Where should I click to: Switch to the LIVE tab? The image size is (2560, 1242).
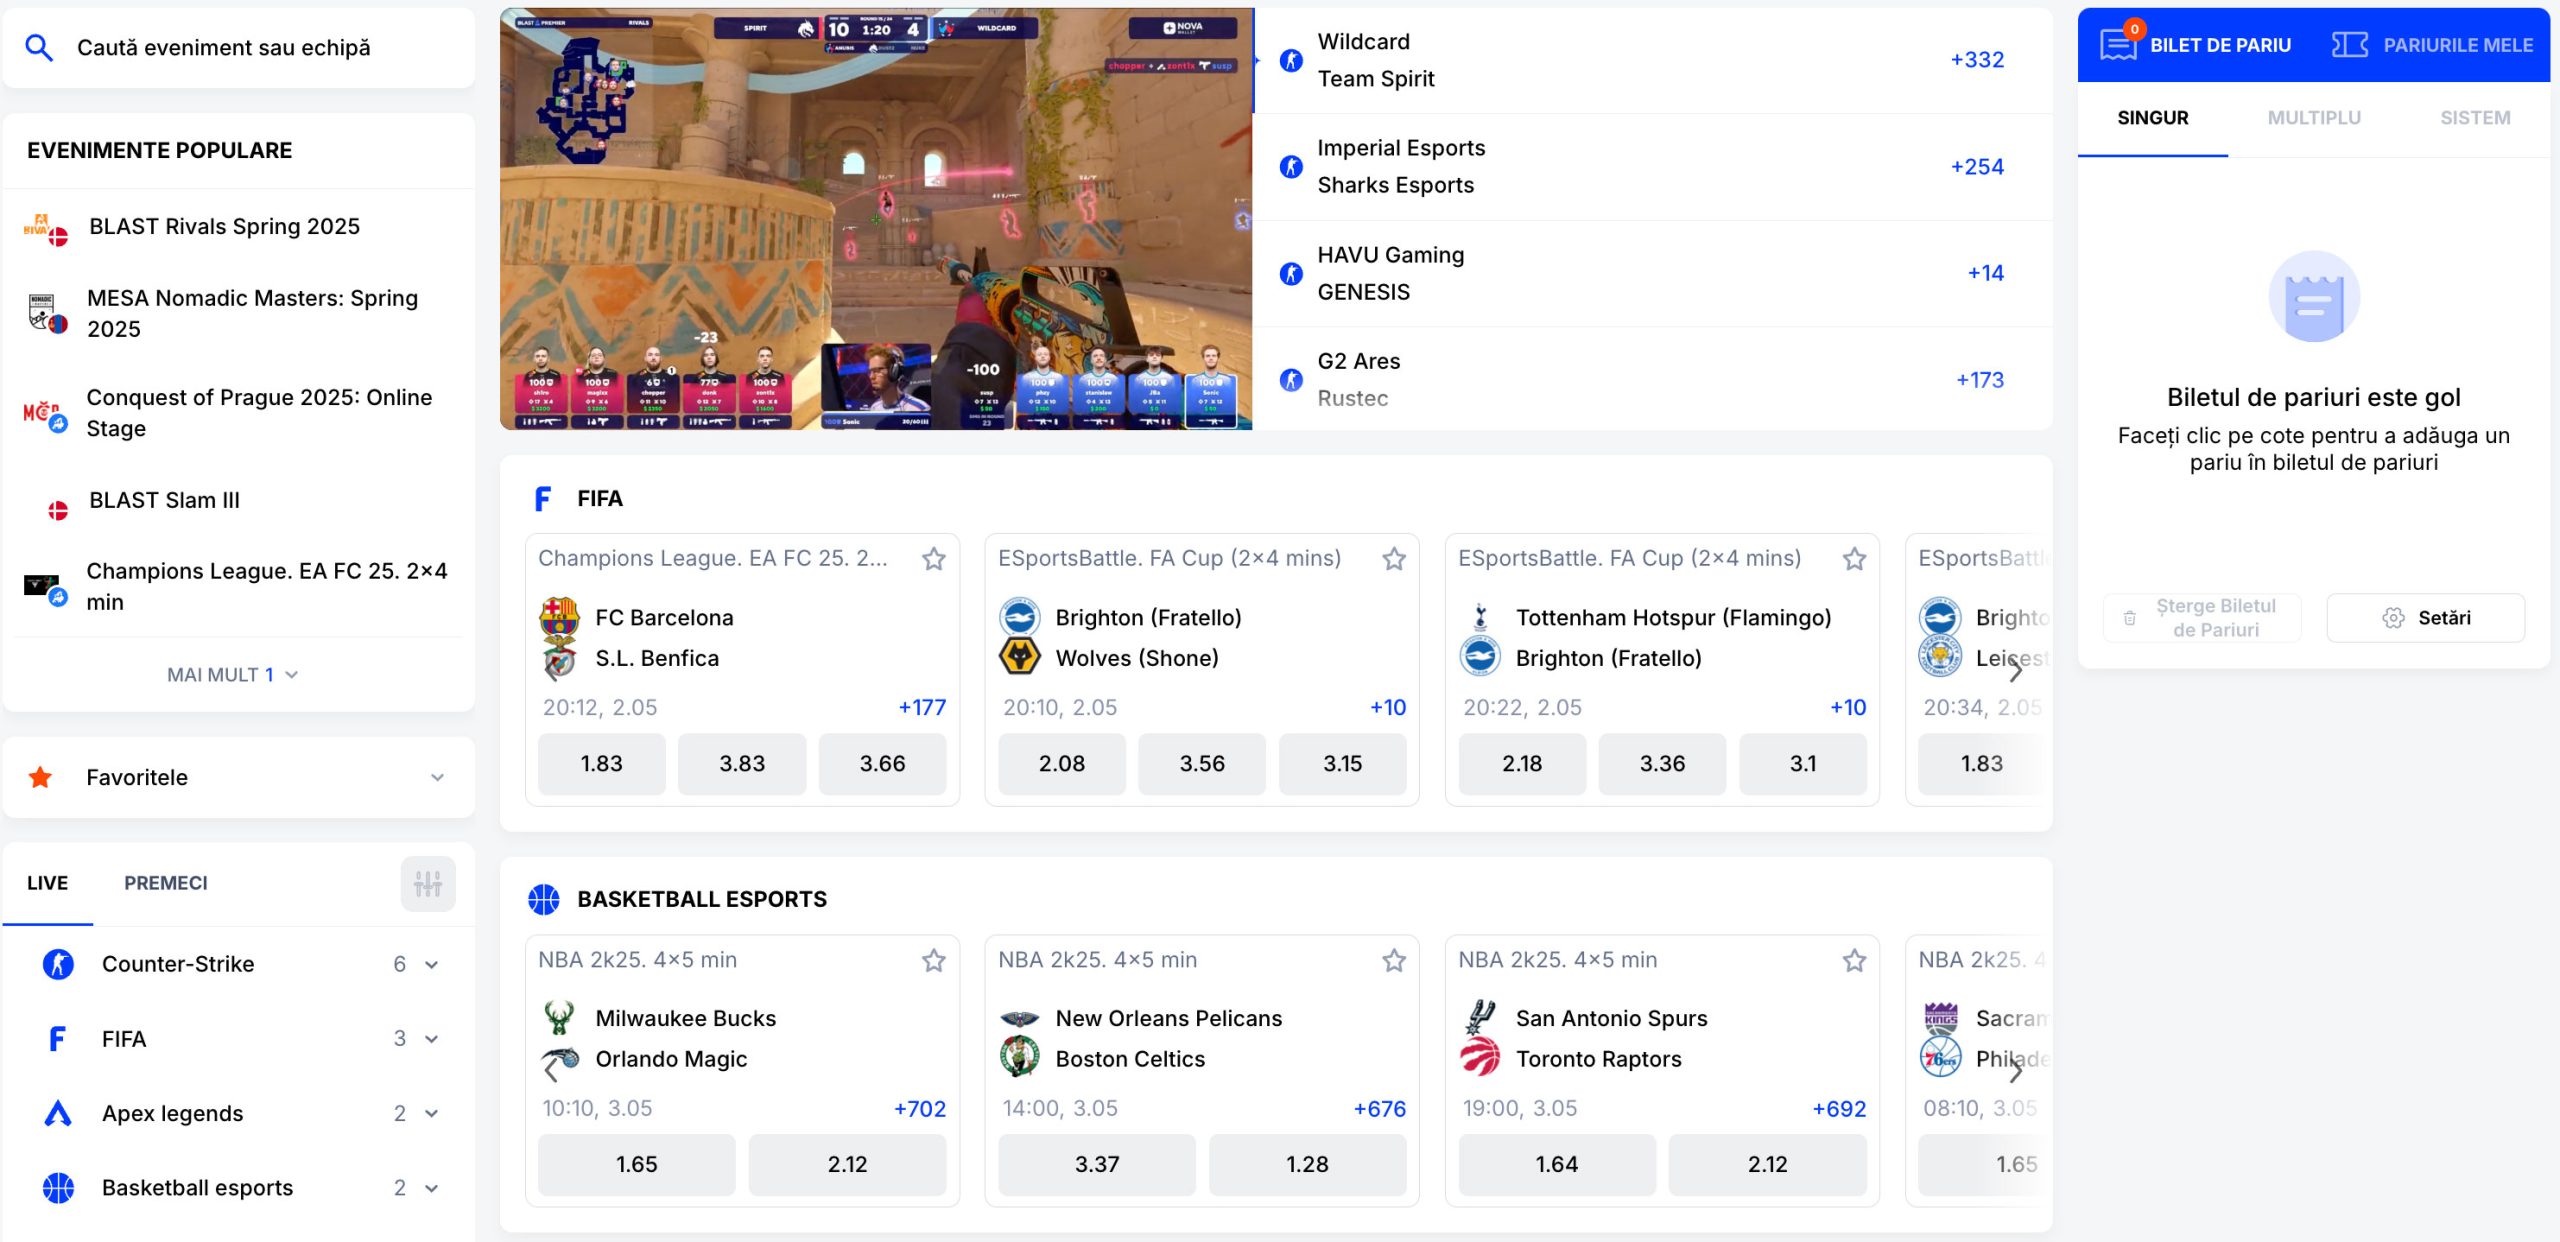(x=48, y=884)
